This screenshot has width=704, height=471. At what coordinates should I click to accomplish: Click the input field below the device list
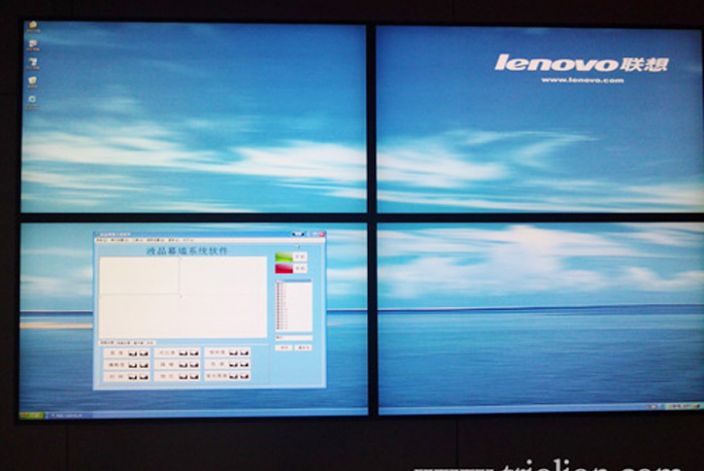(x=294, y=338)
